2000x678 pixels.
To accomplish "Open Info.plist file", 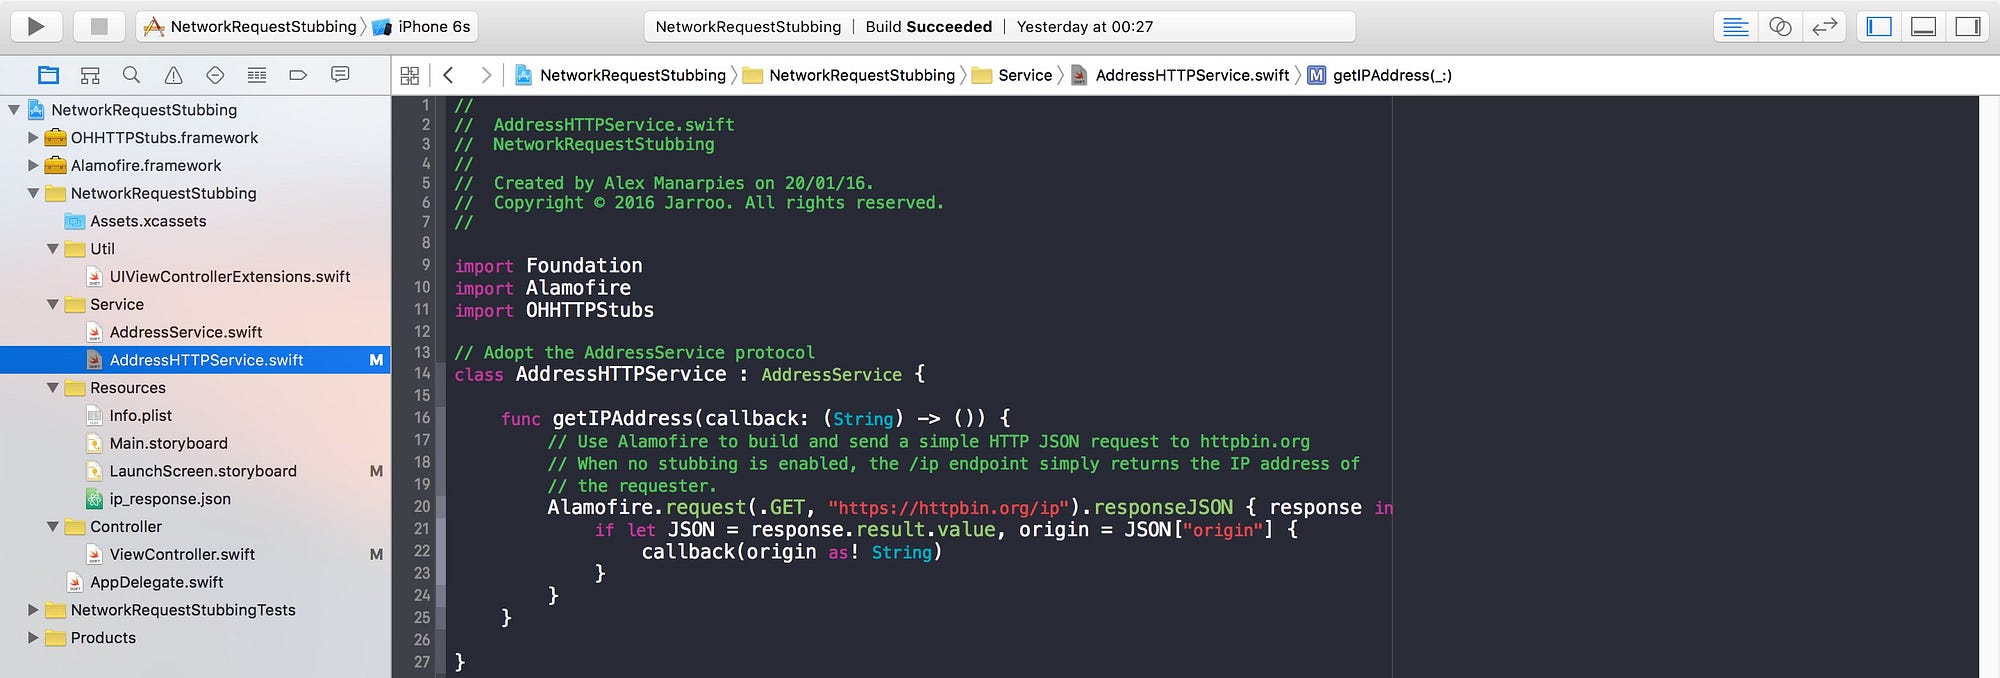I will [141, 416].
